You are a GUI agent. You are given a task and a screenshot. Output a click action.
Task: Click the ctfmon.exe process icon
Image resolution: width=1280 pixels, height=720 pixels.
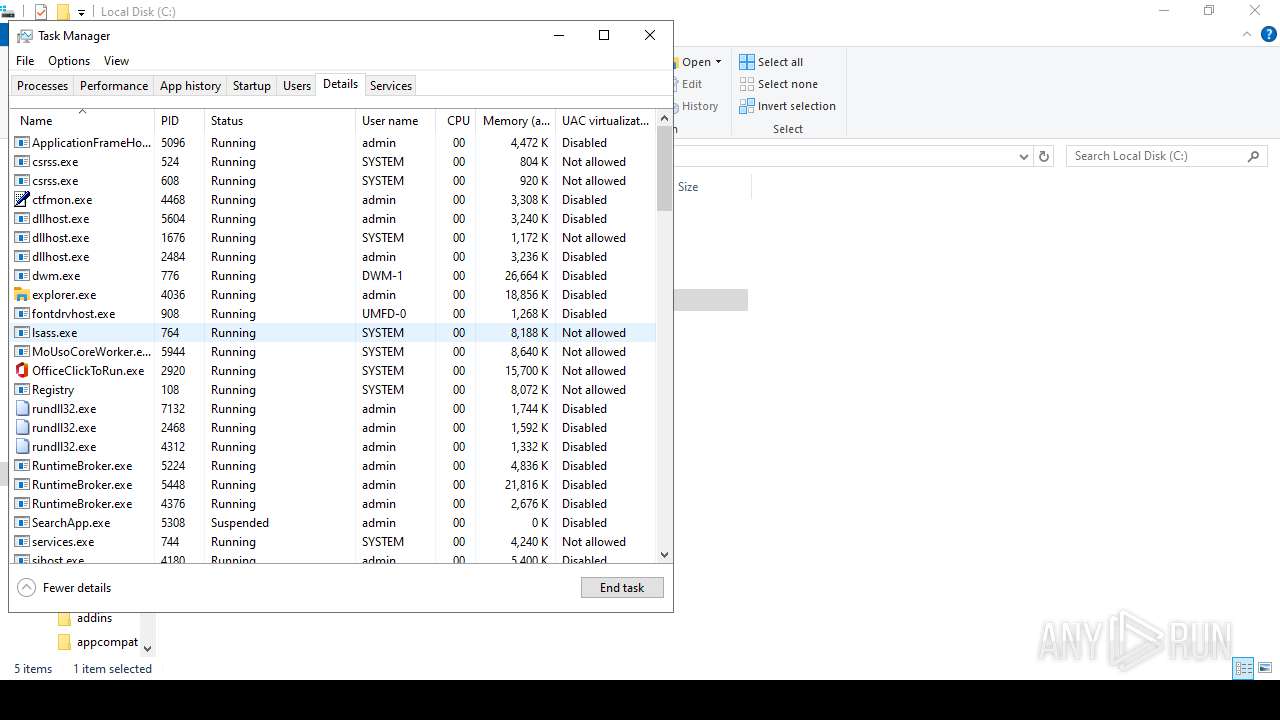point(22,200)
